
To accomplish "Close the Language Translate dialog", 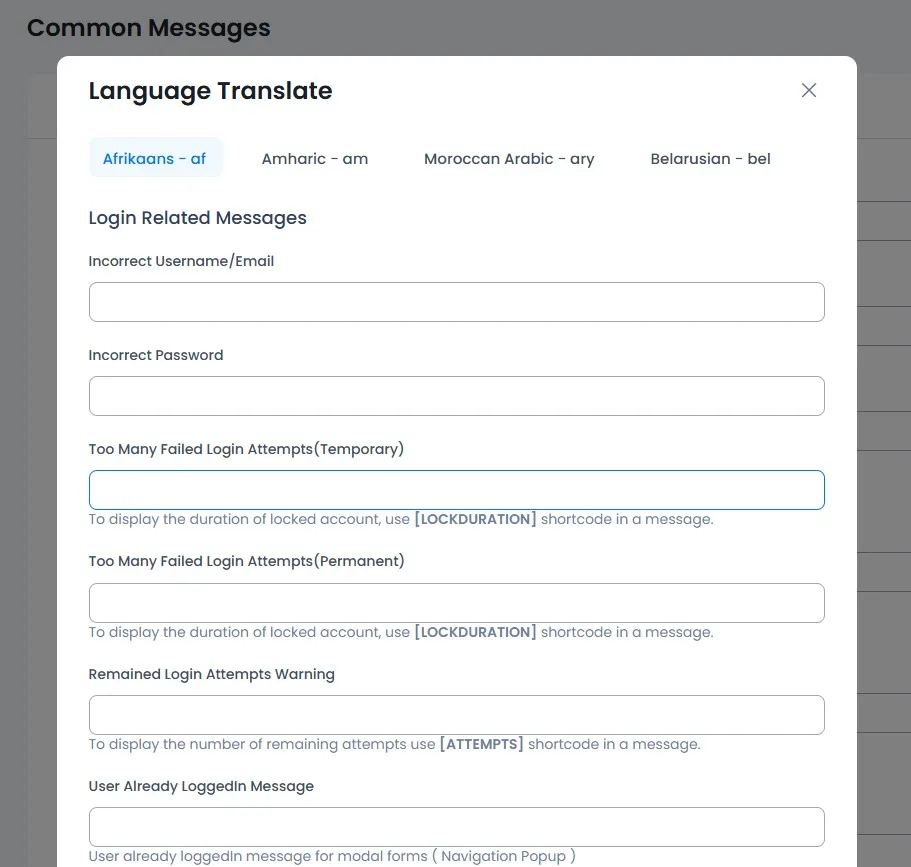I will (808, 90).
